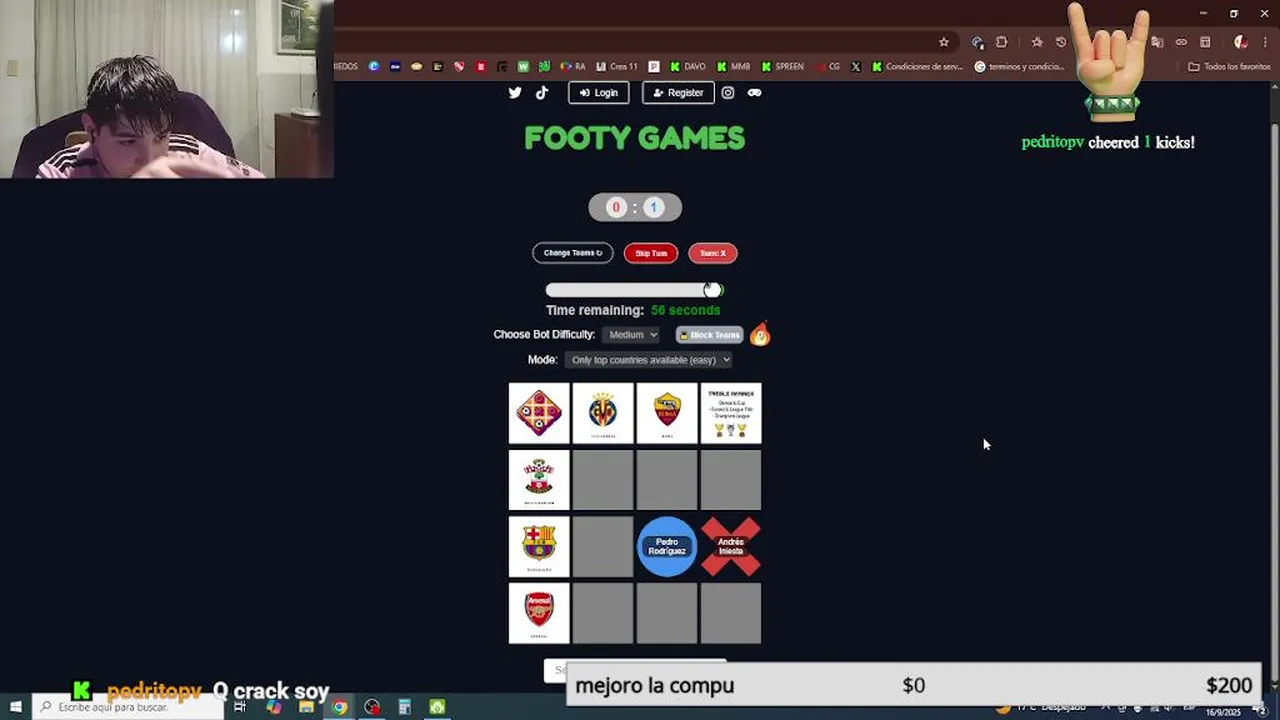Viewport: 1280px width, 720px height.
Task: Click the scoreboard showing 0 : 1
Action: pyautogui.click(x=635, y=207)
